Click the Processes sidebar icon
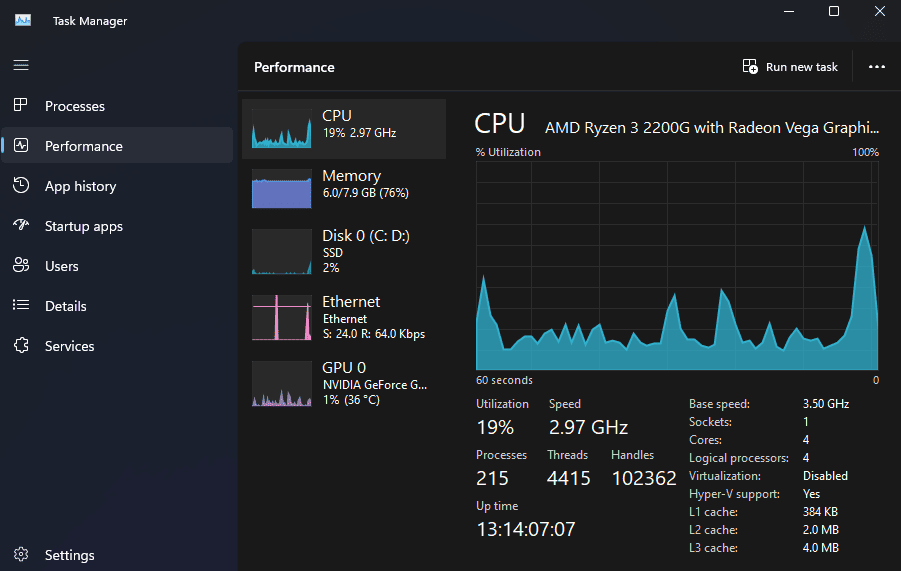Screen dimensions: 901x571 pos(21,105)
